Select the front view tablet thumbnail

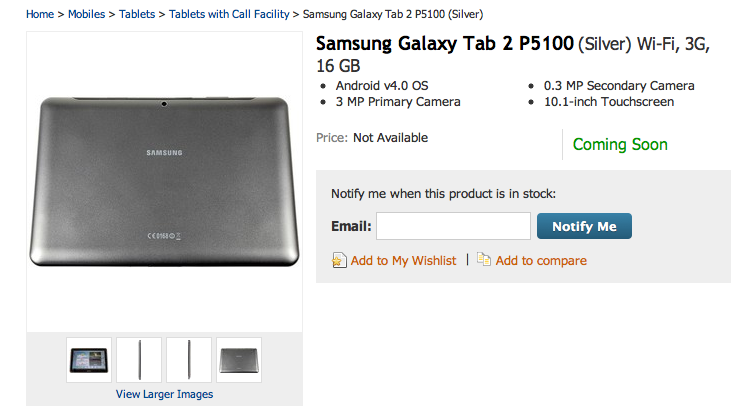[89, 360]
